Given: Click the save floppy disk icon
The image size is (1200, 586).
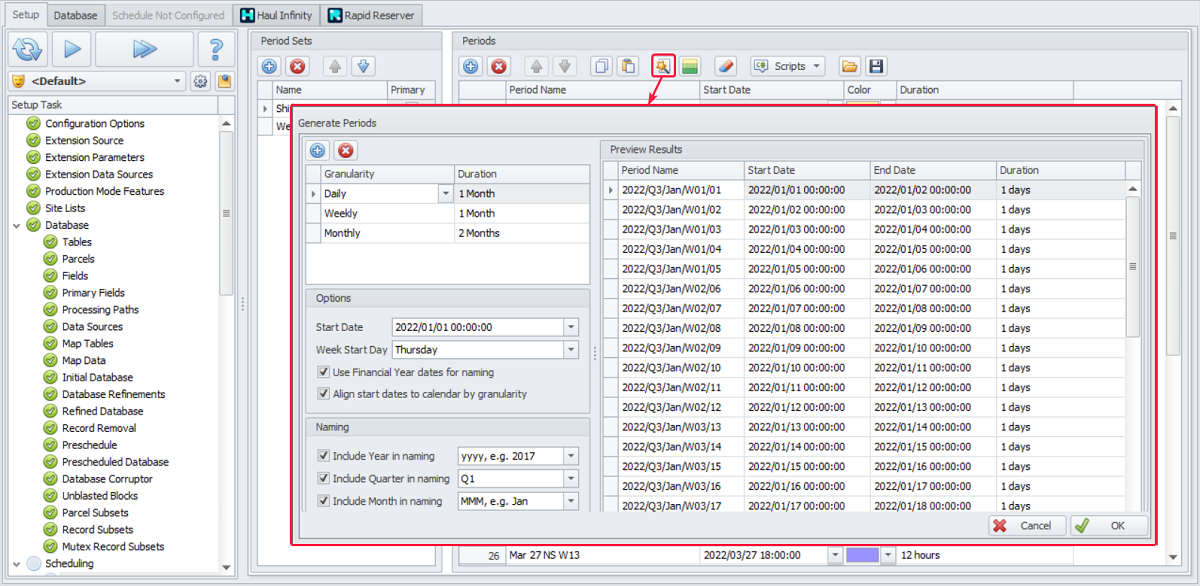Looking at the screenshot, I should coord(877,66).
